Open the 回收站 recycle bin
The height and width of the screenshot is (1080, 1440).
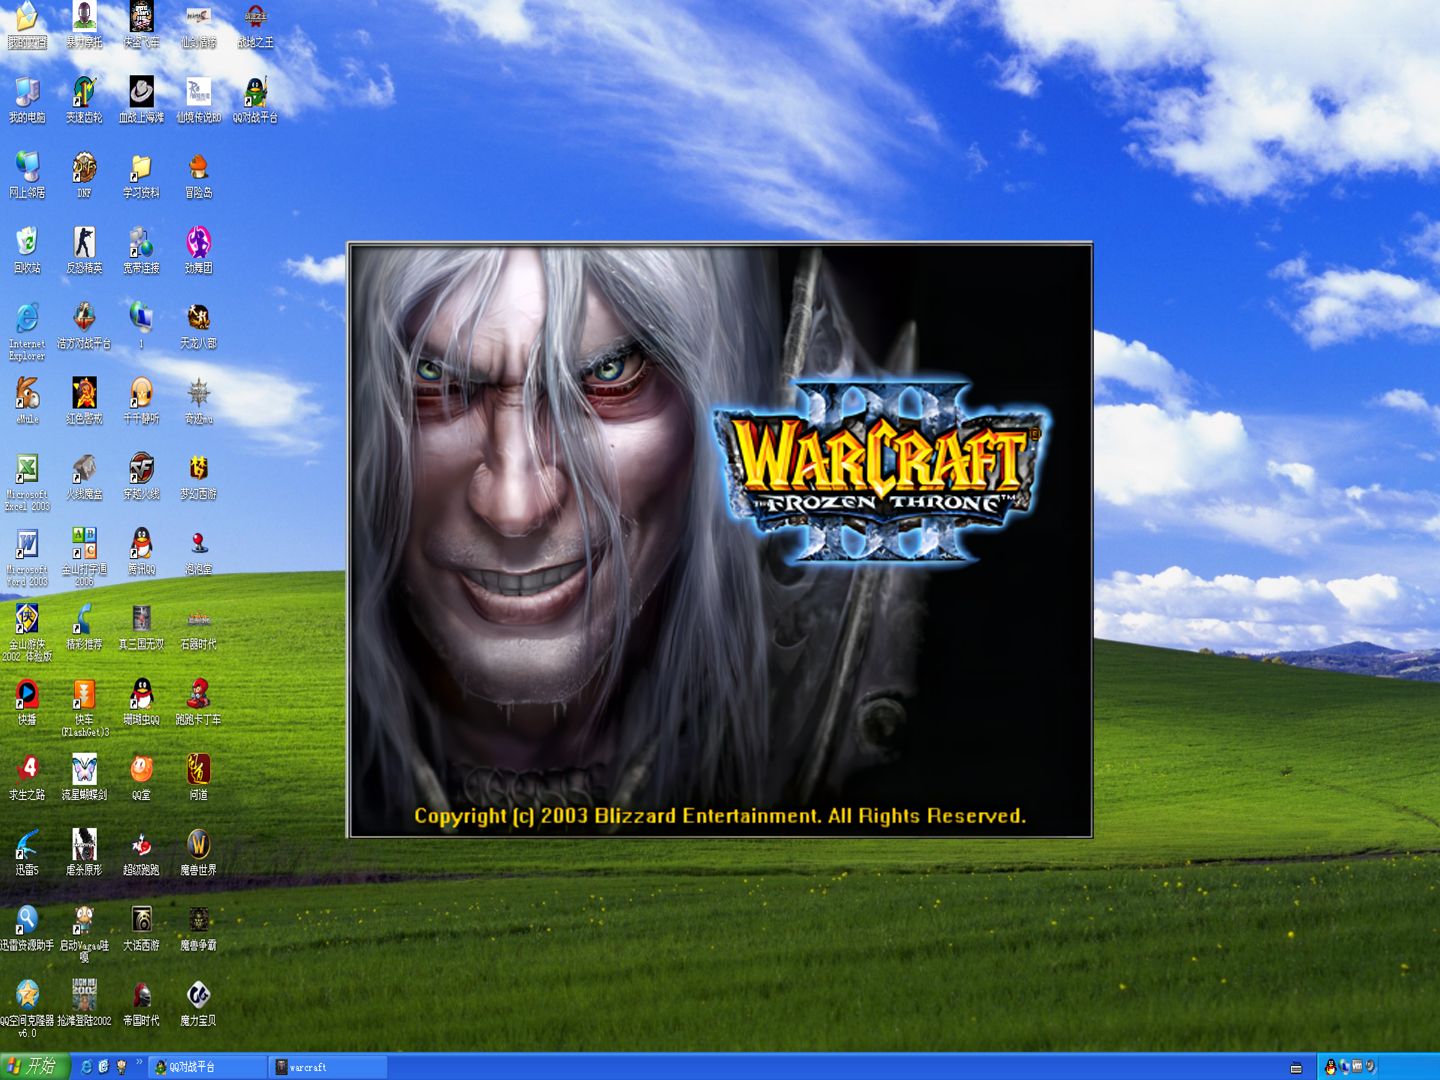[27, 243]
